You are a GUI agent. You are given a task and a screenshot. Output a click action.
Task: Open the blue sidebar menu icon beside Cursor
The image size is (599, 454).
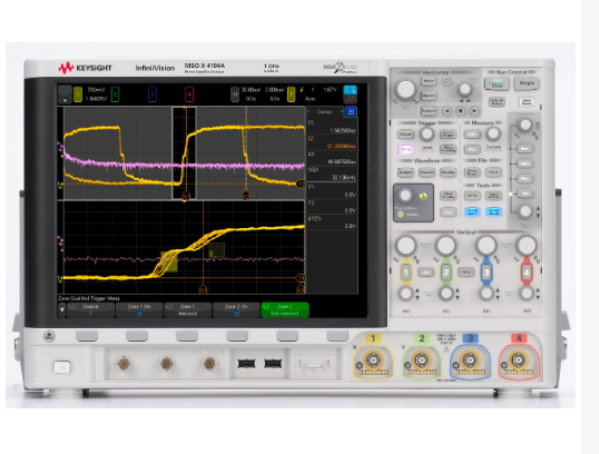[x=350, y=112]
